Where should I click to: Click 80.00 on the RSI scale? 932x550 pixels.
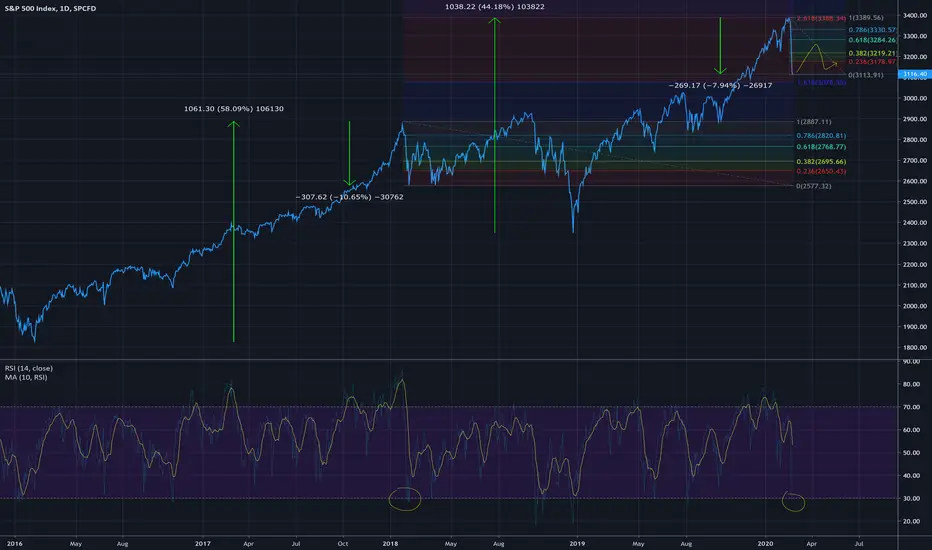(911, 385)
